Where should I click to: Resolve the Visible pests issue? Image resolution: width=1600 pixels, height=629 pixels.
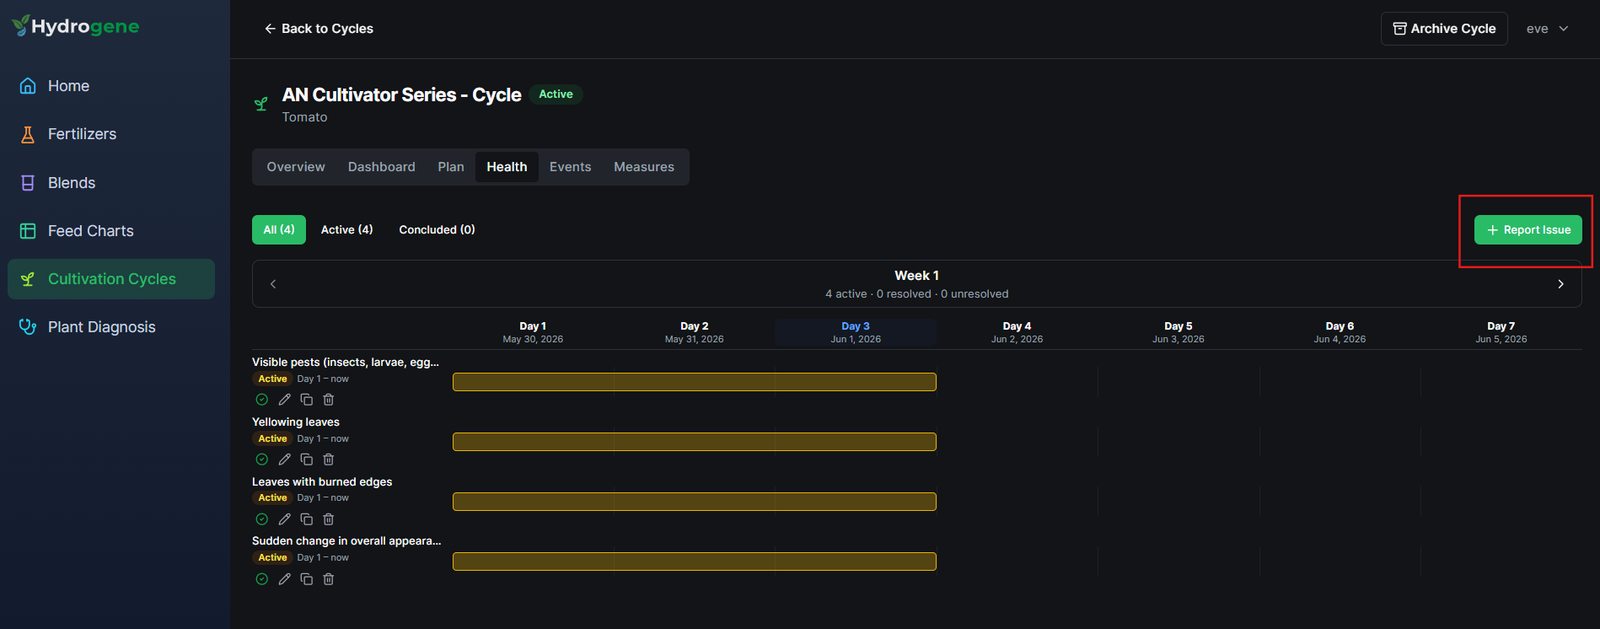click(x=262, y=399)
